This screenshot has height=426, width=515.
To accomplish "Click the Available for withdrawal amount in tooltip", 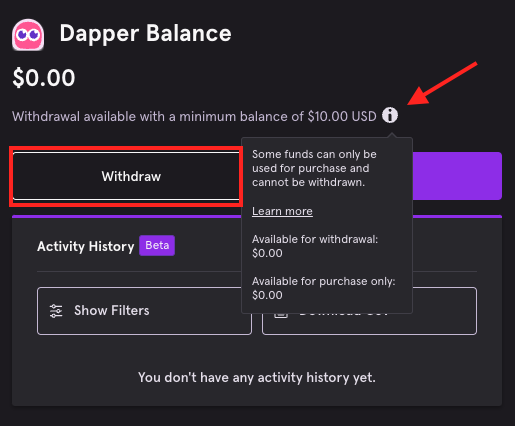I will tap(267, 253).
